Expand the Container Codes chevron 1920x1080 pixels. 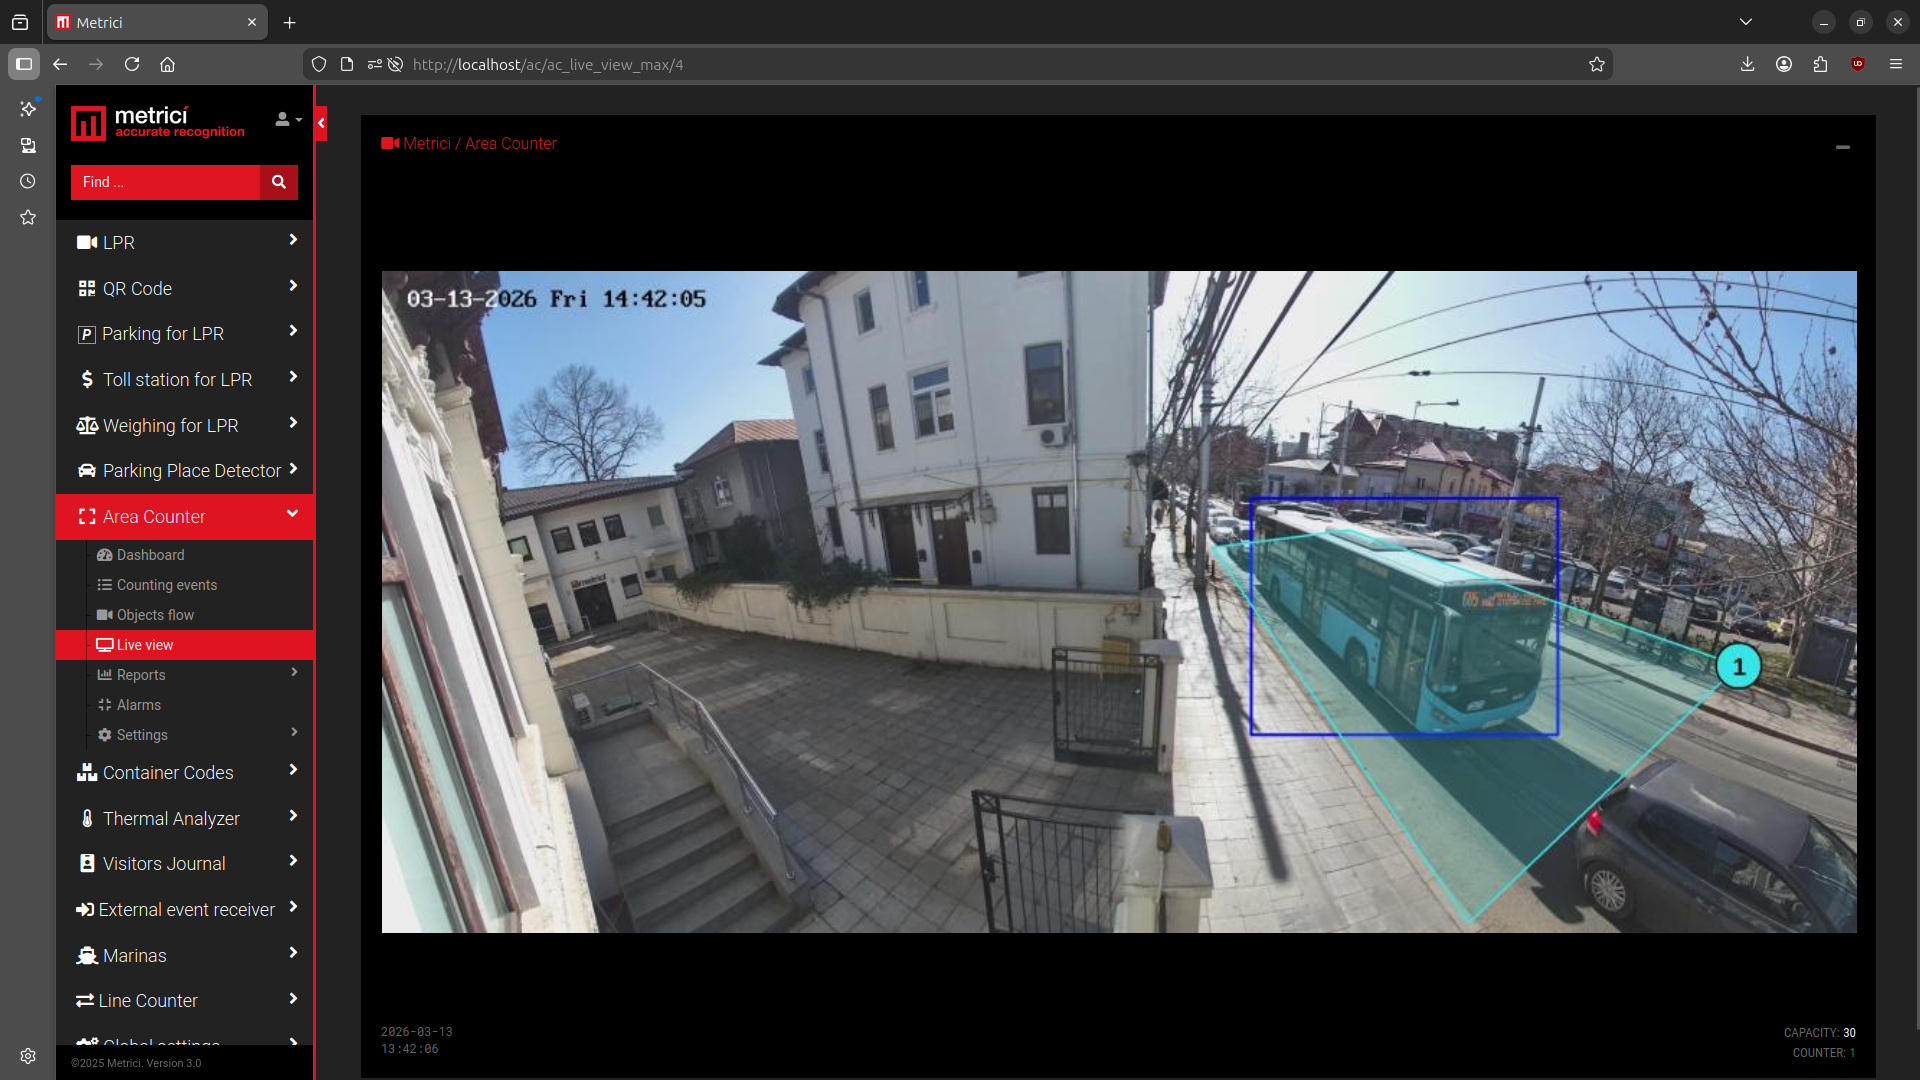293,770
